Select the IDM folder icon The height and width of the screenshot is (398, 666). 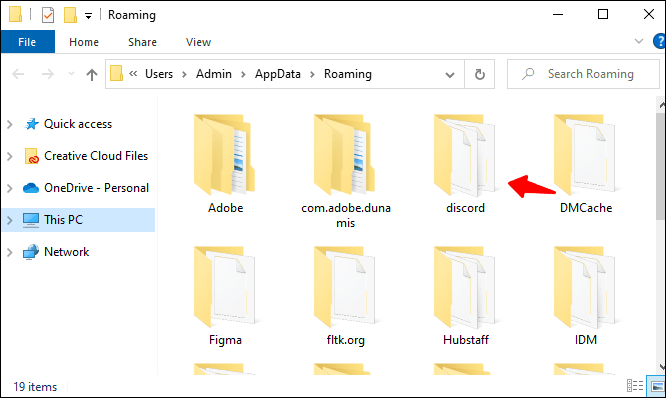coord(585,287)
